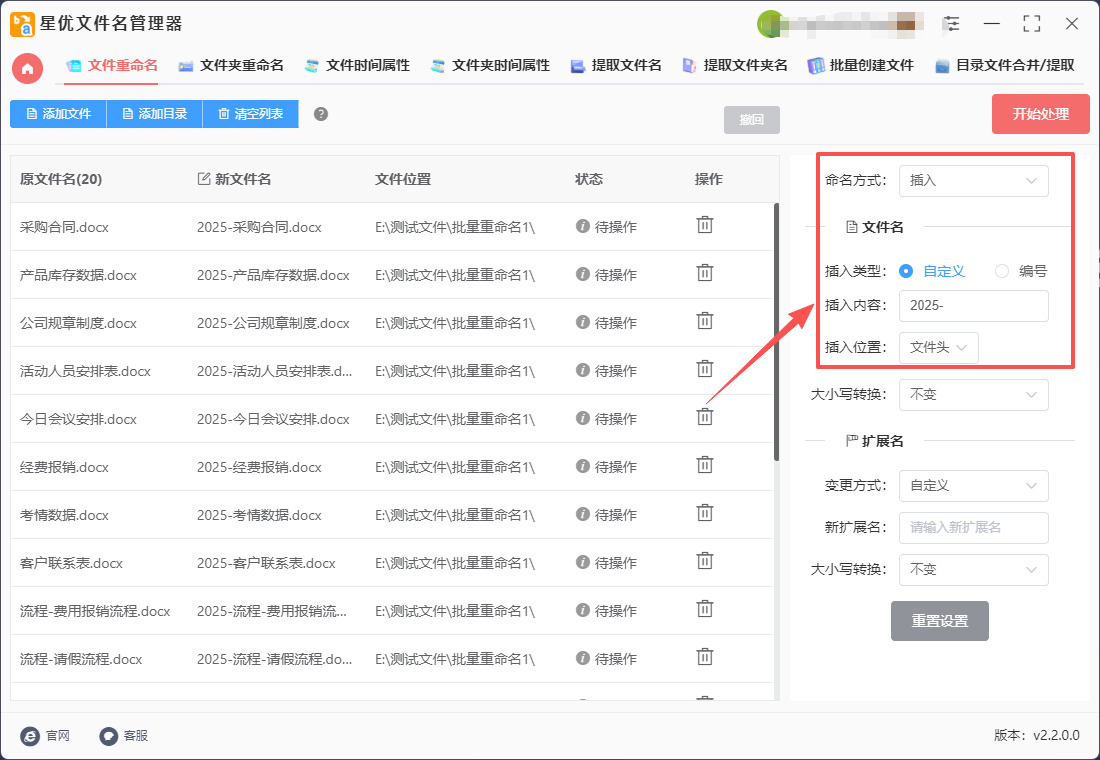The width and height of the screenshot is (1100, 760).
Task: Click the 重置设置 button
Action: 939,621
